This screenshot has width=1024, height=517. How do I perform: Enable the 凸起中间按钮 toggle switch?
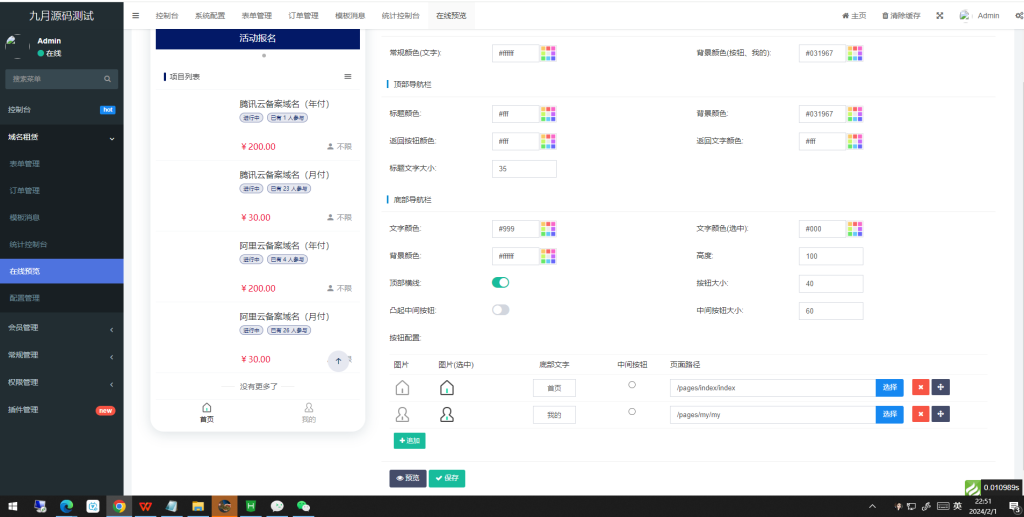[x=501, y=310]
